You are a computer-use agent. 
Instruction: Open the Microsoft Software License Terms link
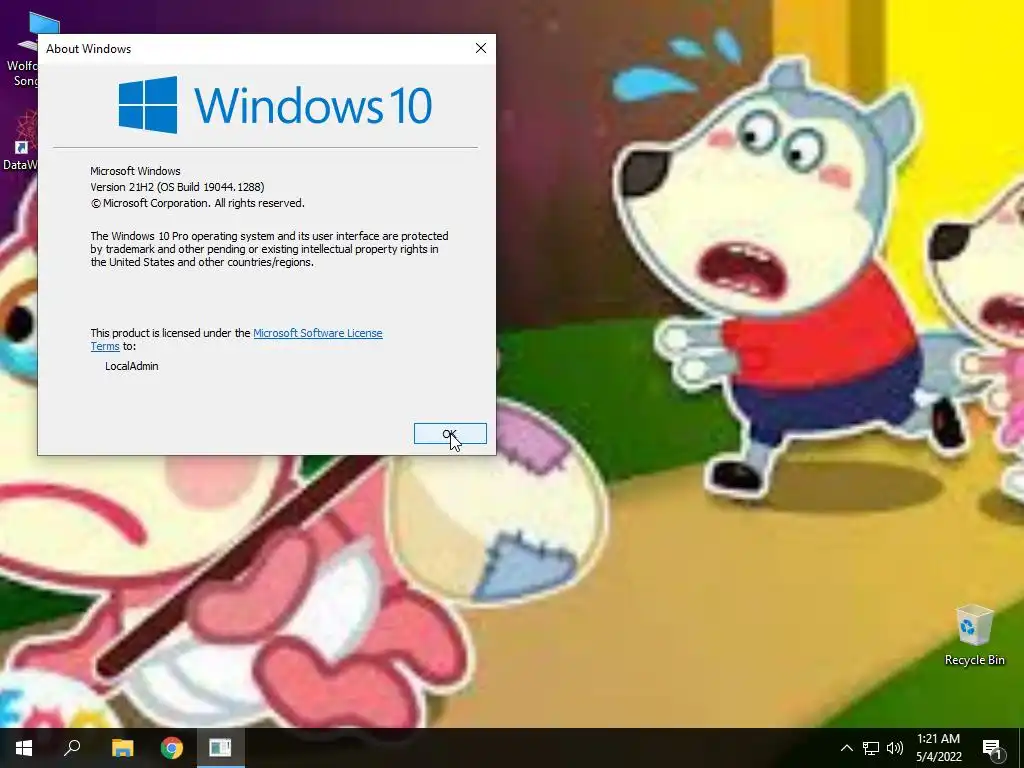click(x=317, y=333)
